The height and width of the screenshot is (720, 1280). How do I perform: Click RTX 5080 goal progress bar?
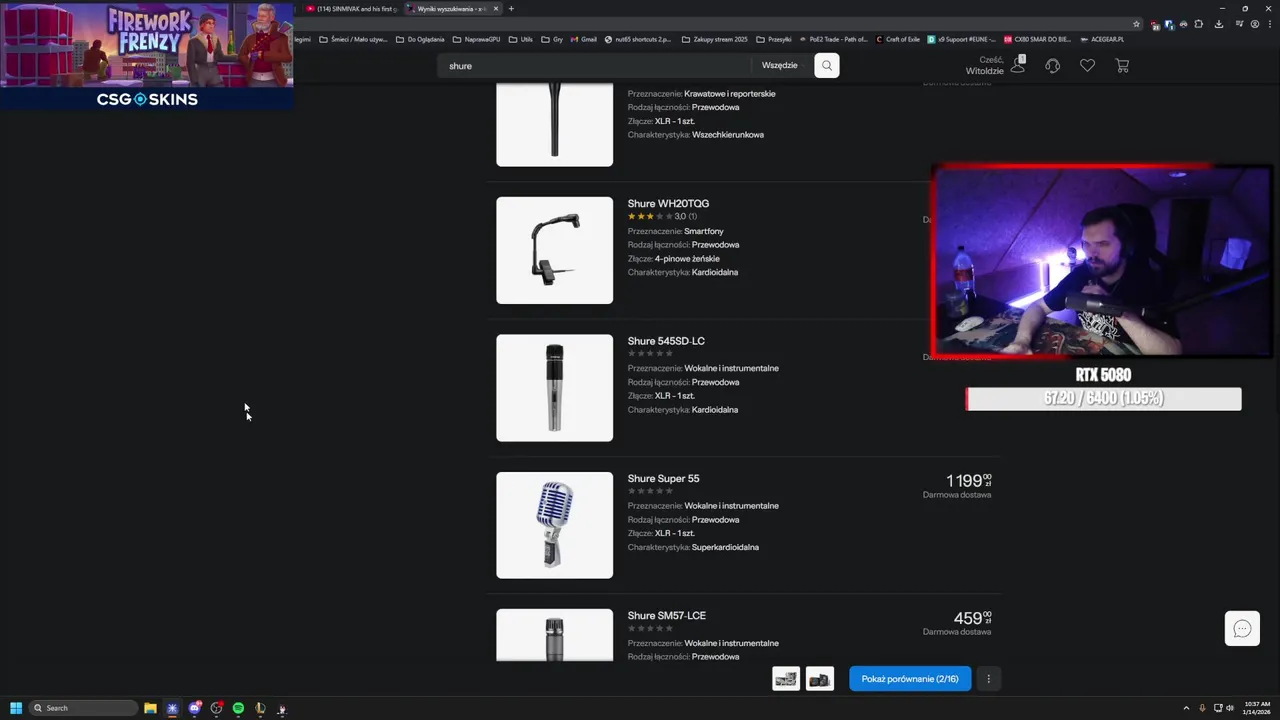1103,399
